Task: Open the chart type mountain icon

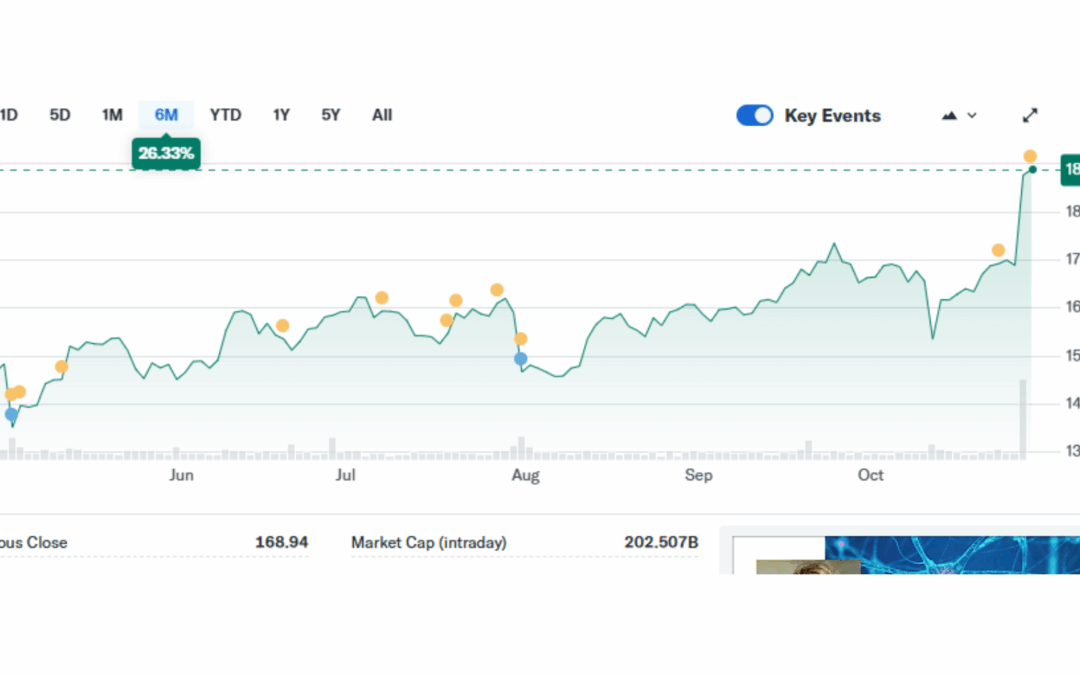Action: click(948, 115)
